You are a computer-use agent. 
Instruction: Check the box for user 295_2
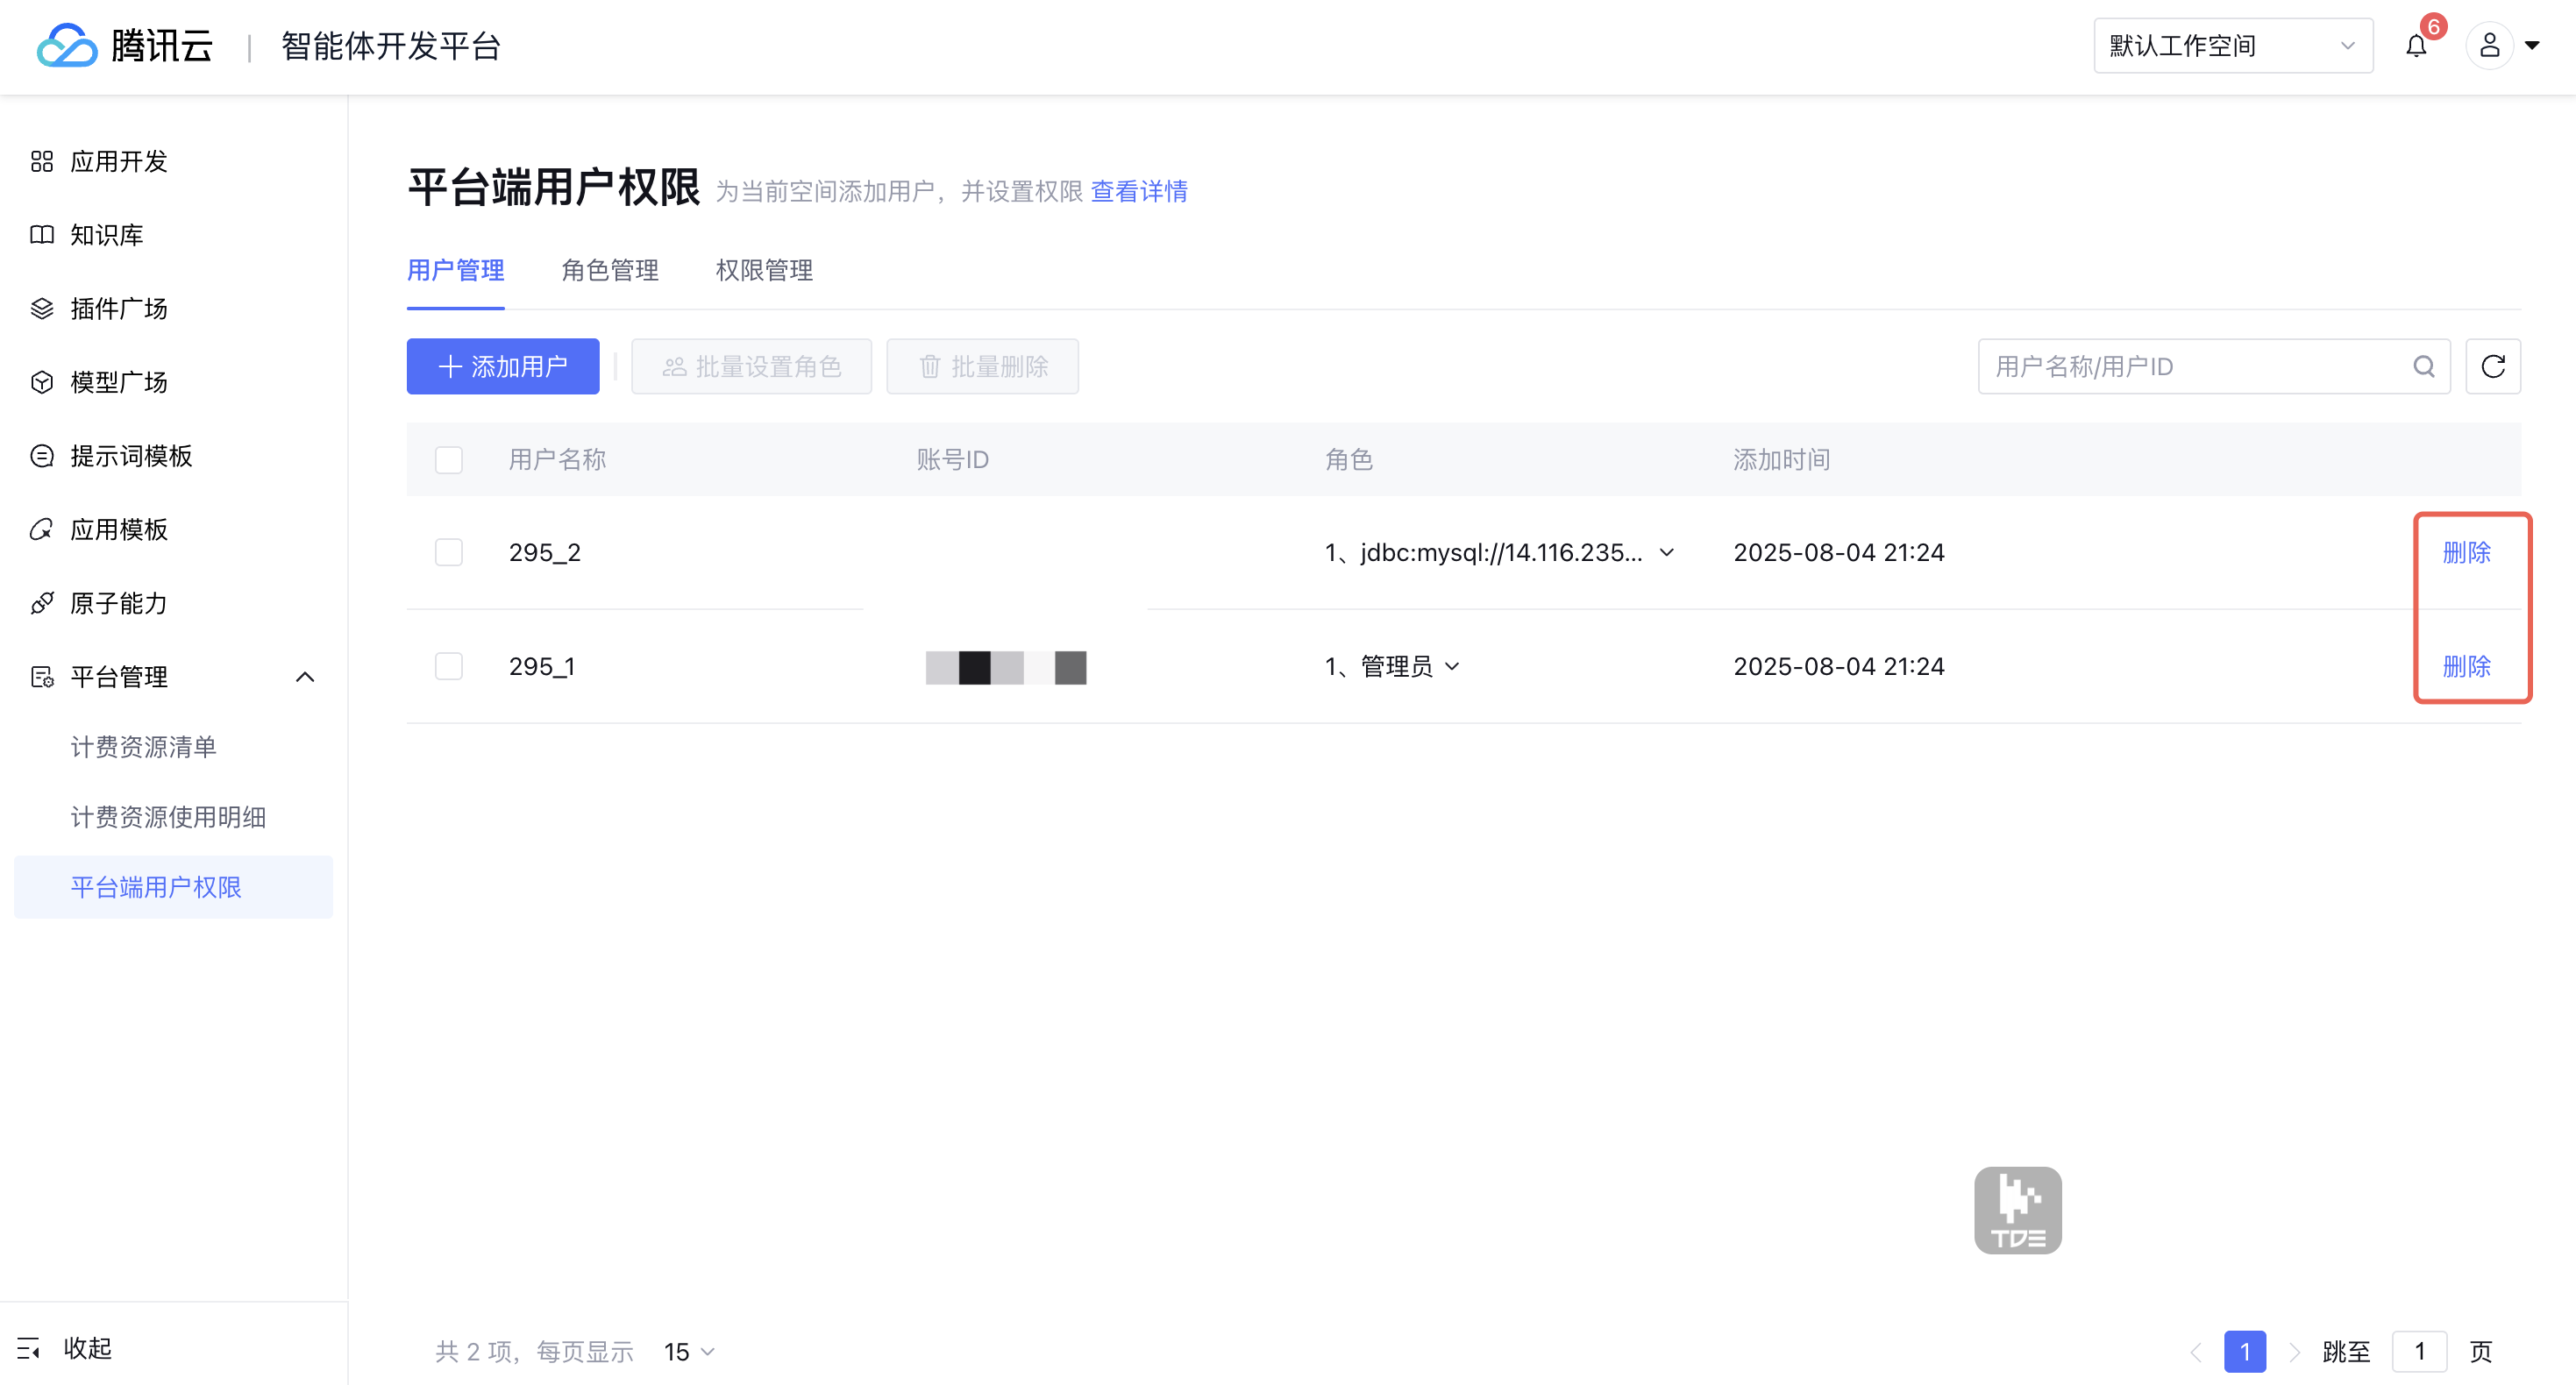coord(449,553)
